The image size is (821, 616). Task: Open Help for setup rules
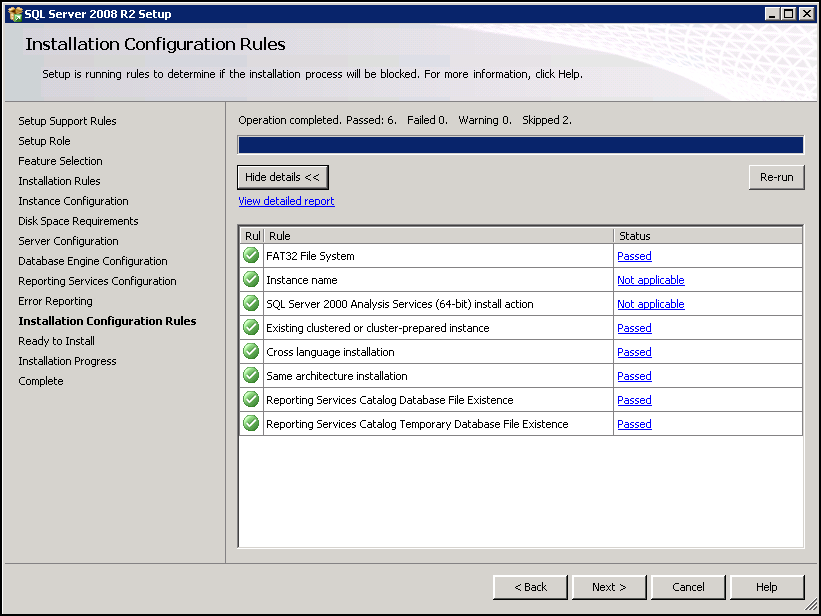767,587
